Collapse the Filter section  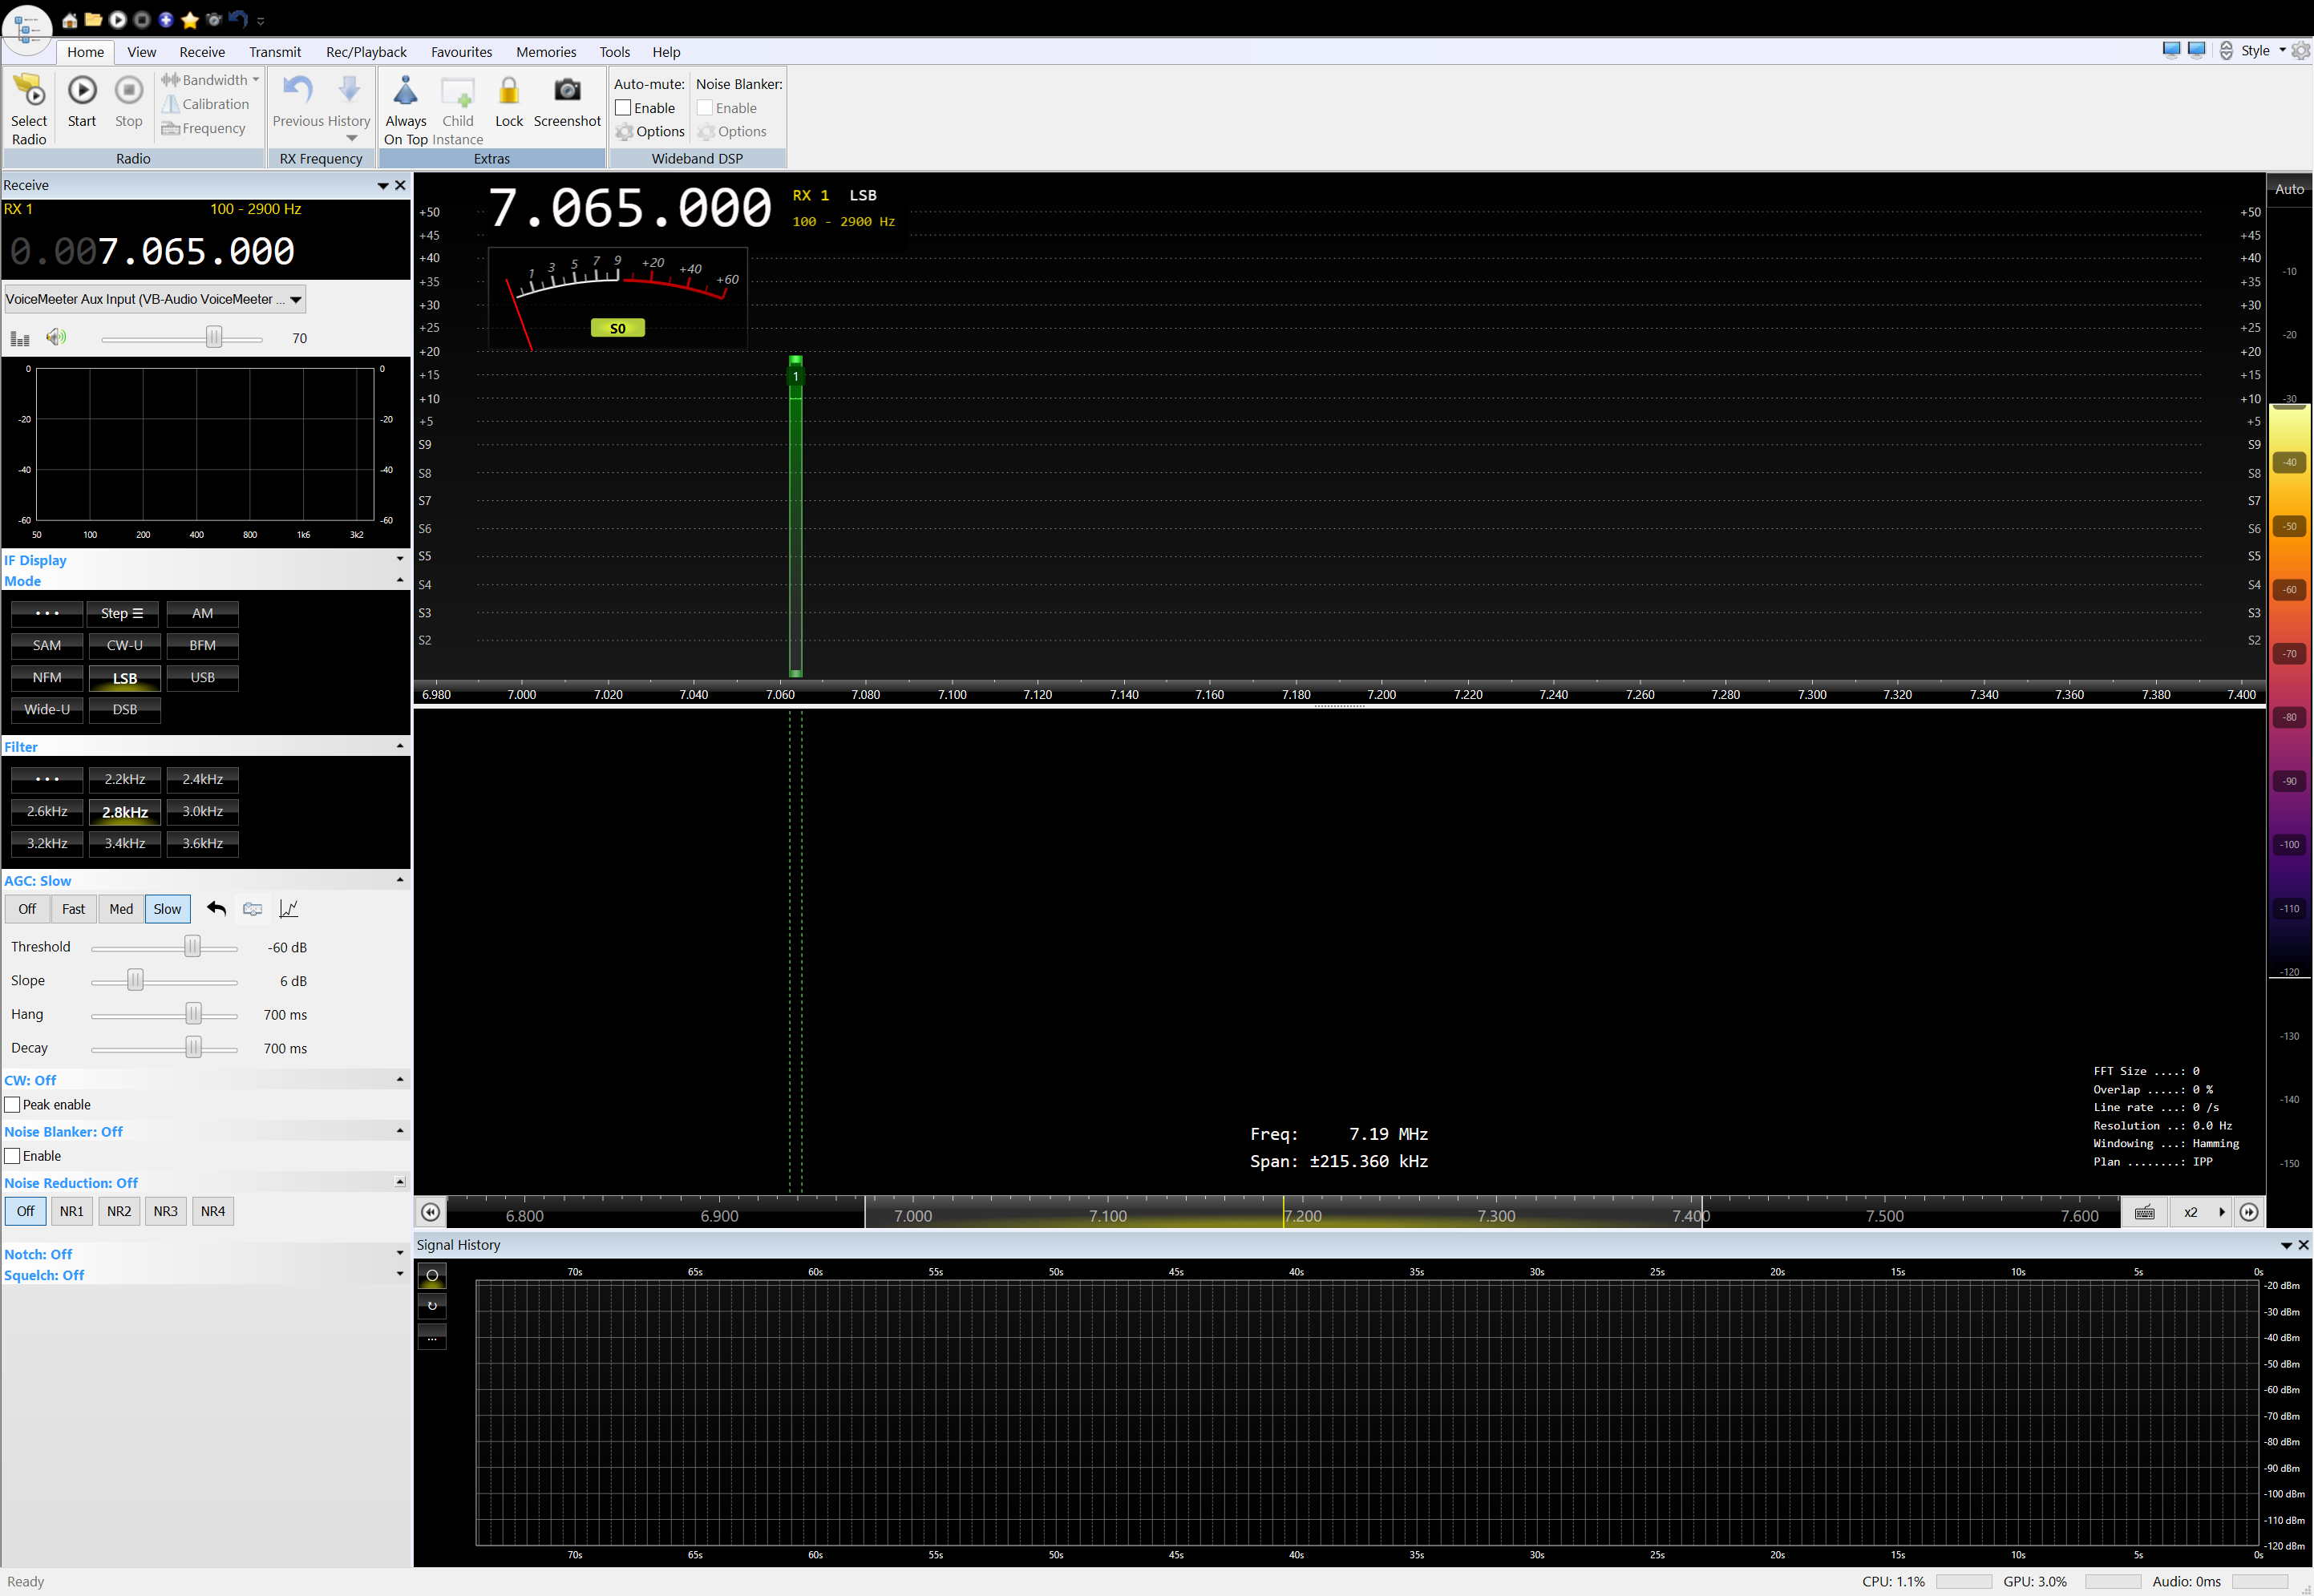[x=400, y=747]
